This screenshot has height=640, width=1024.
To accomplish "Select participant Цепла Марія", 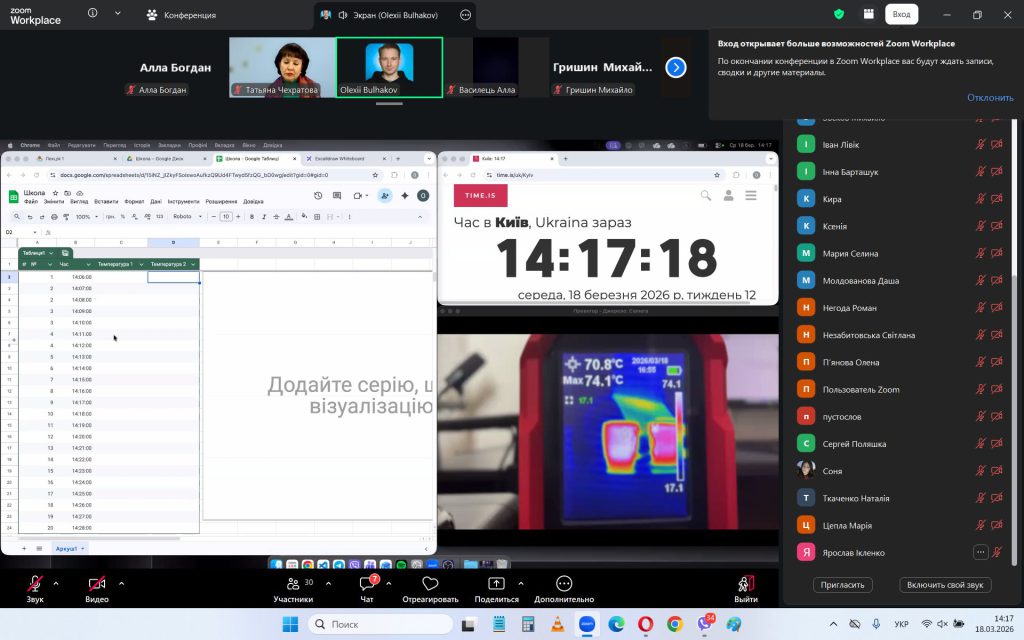I will coord(900,525).
